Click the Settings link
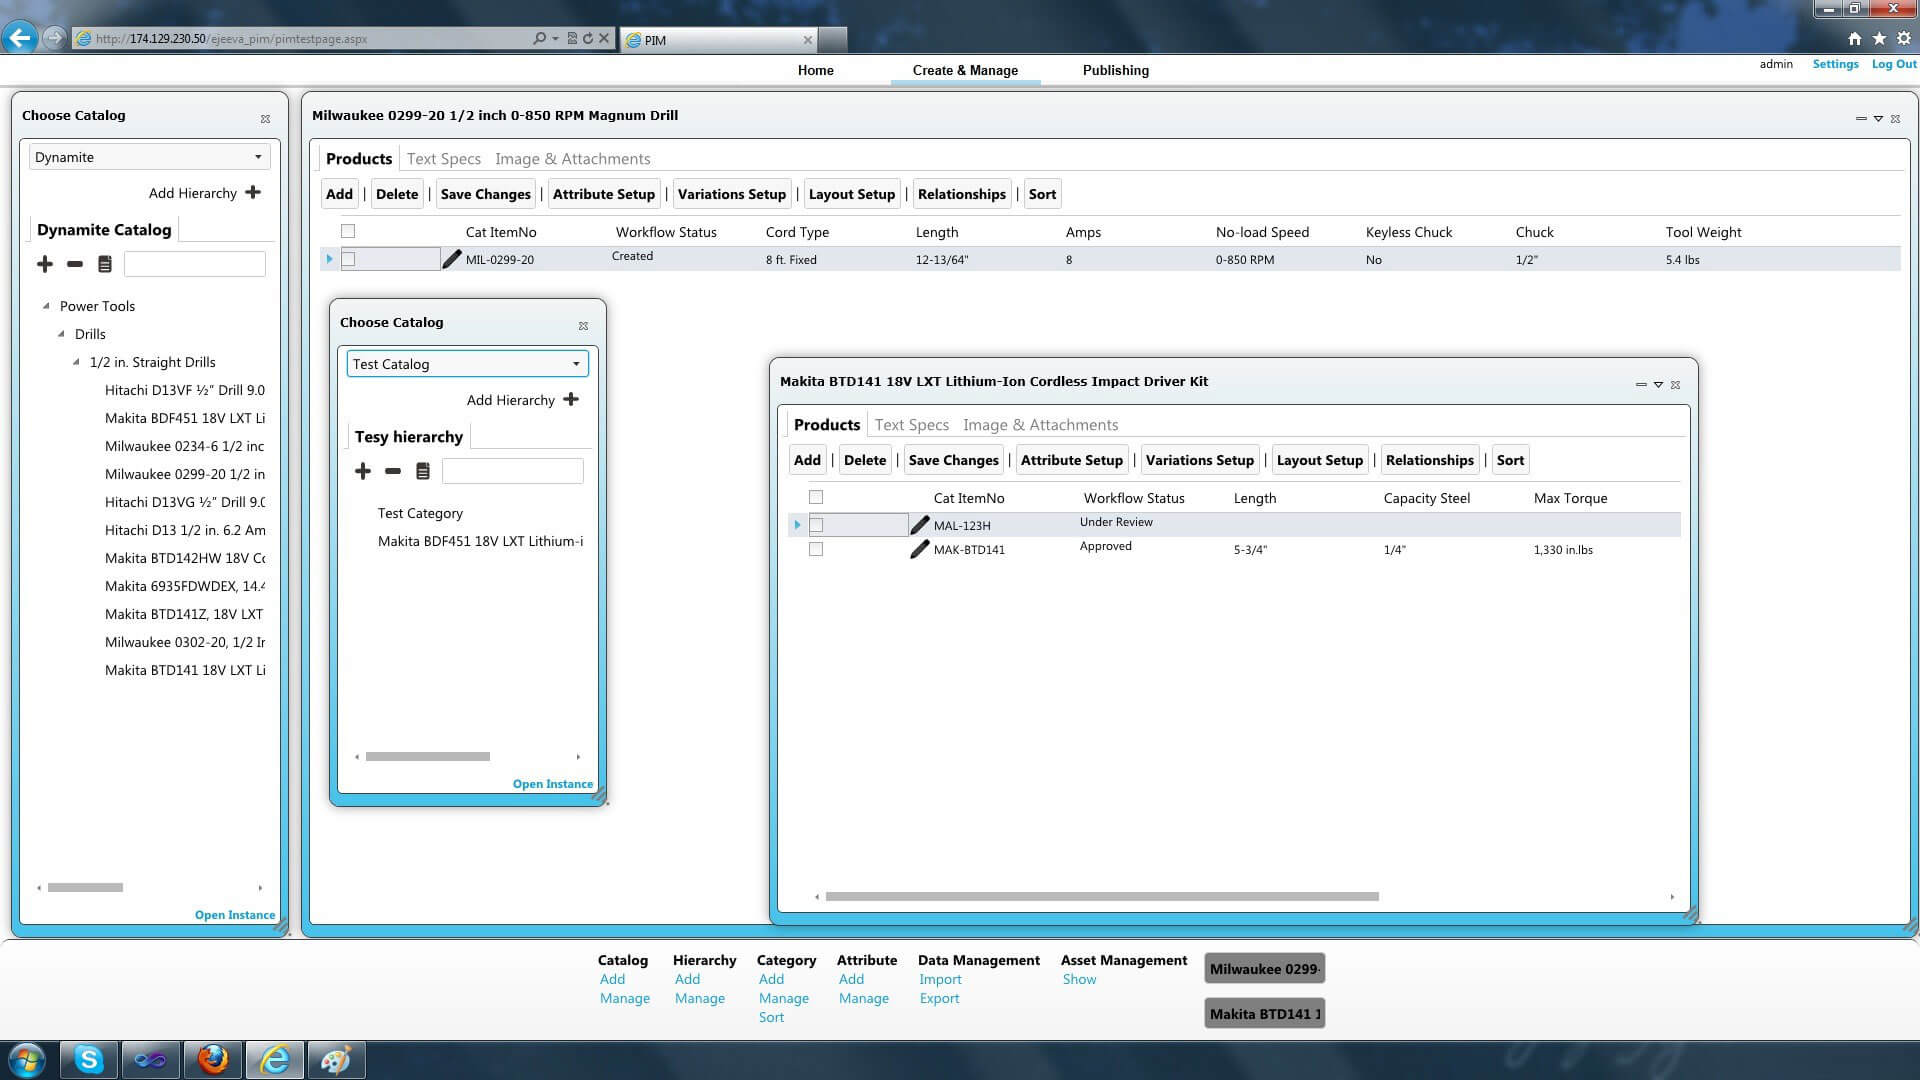This screenshot has height=1080, width=1920. click(1835, 64)
